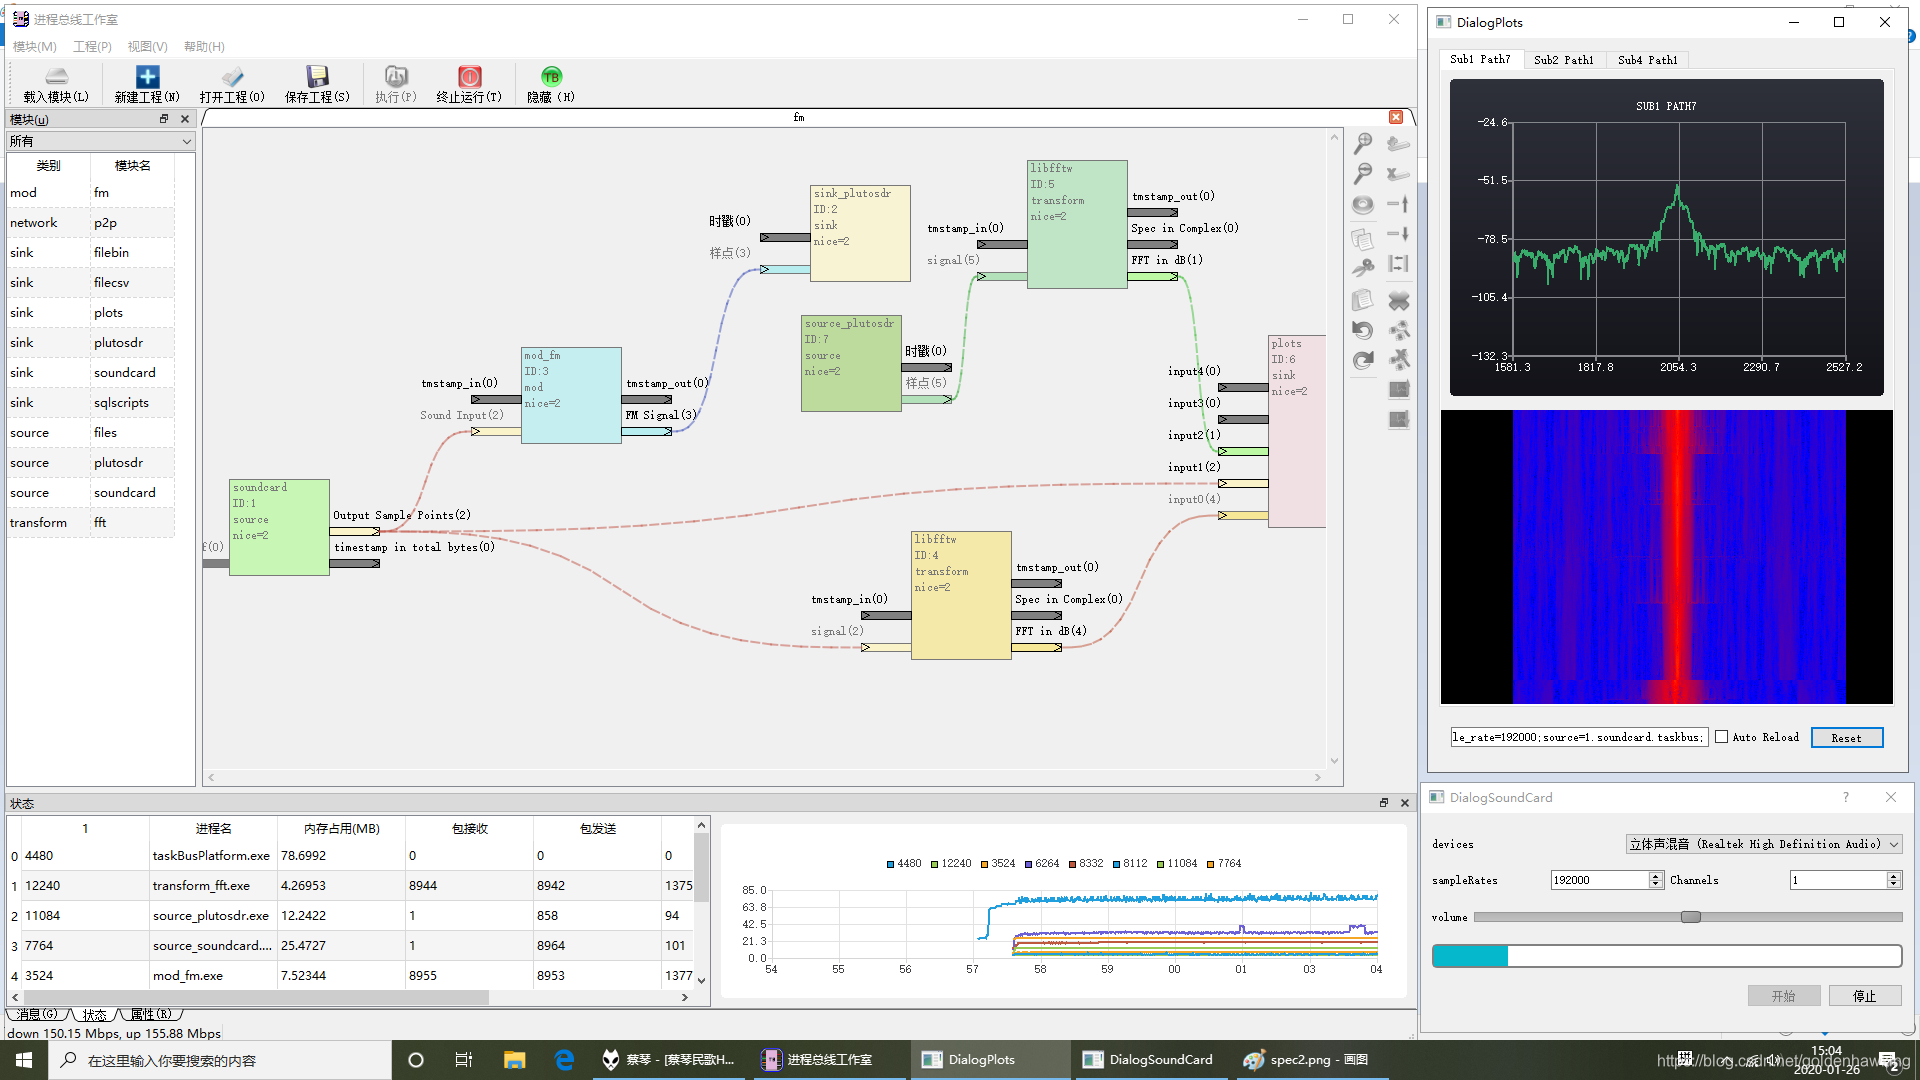
Task: Click the Load Module toolbar icon
Action: [x=56, y=78]
